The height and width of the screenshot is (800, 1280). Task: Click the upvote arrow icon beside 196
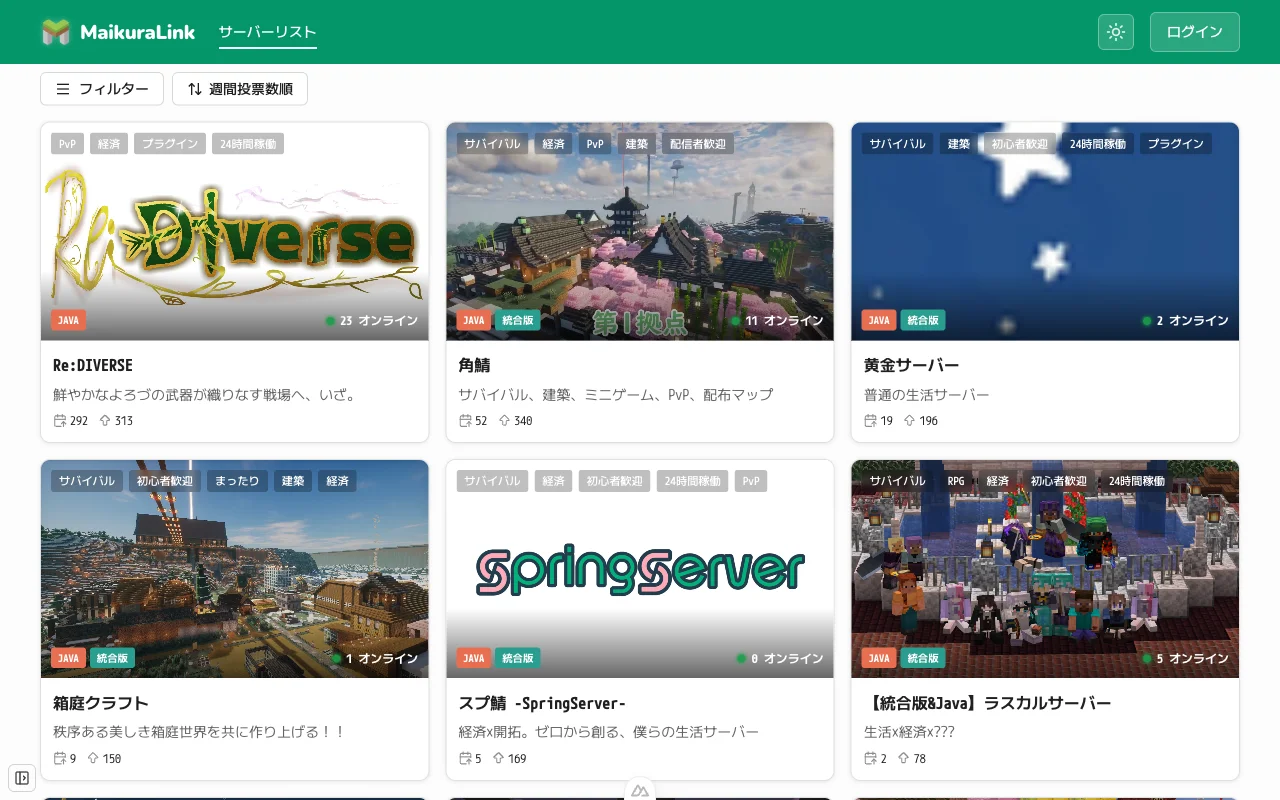[910, 421]
